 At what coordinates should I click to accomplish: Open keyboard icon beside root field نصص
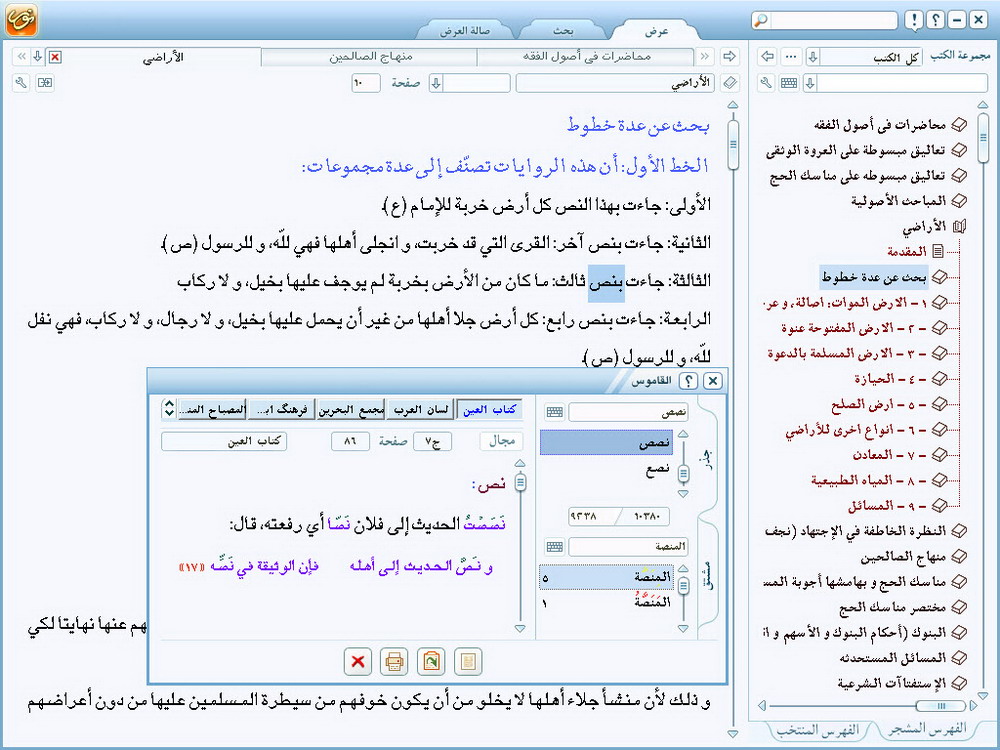point(554,412)
